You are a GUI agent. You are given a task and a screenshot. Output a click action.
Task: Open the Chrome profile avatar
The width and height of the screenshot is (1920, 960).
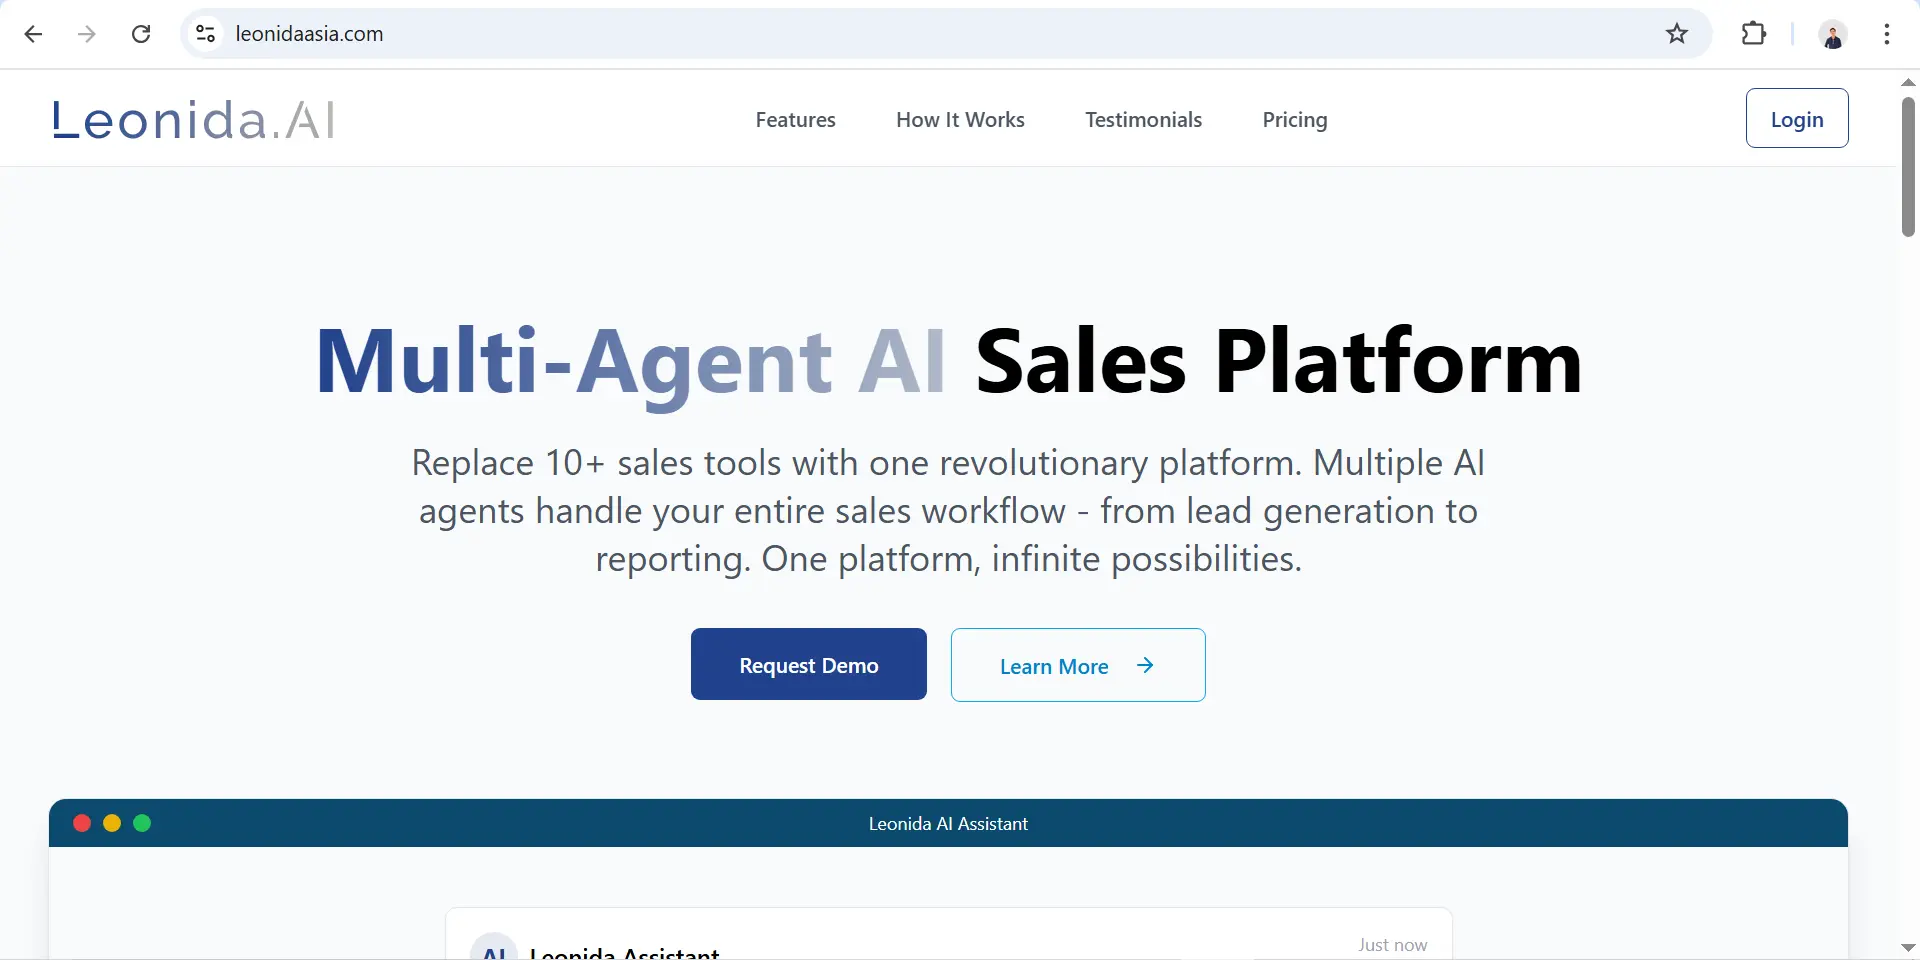pos(1833,34)
